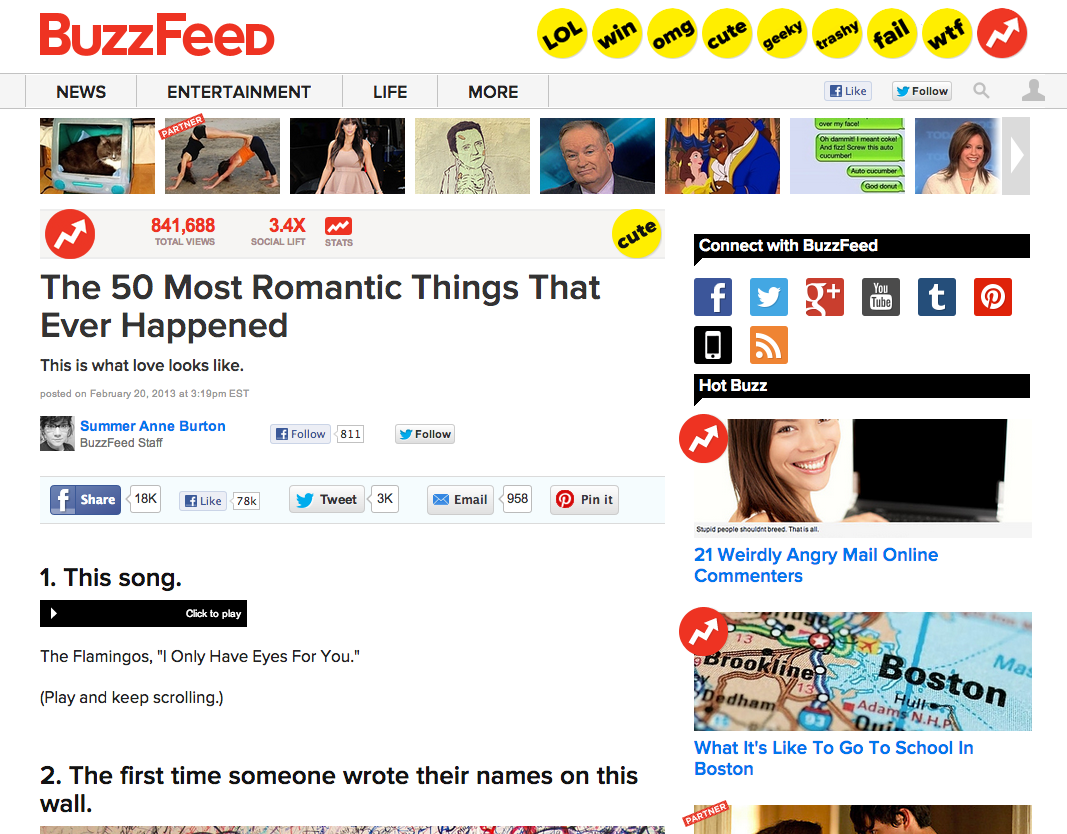Image resolution: width=1067 pixels, height=834 pixels.
Task: Open Summer Anne Burton author link
Action: point(152,426)
